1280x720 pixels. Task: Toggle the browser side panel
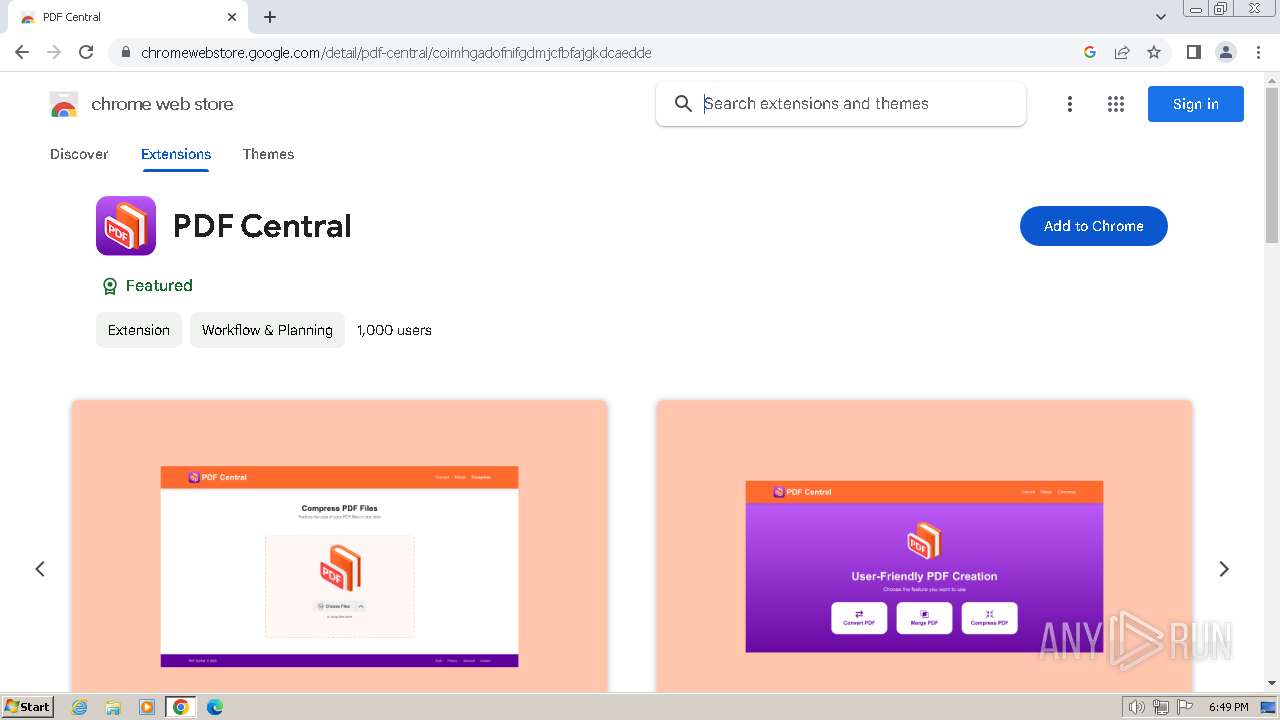1194,52
